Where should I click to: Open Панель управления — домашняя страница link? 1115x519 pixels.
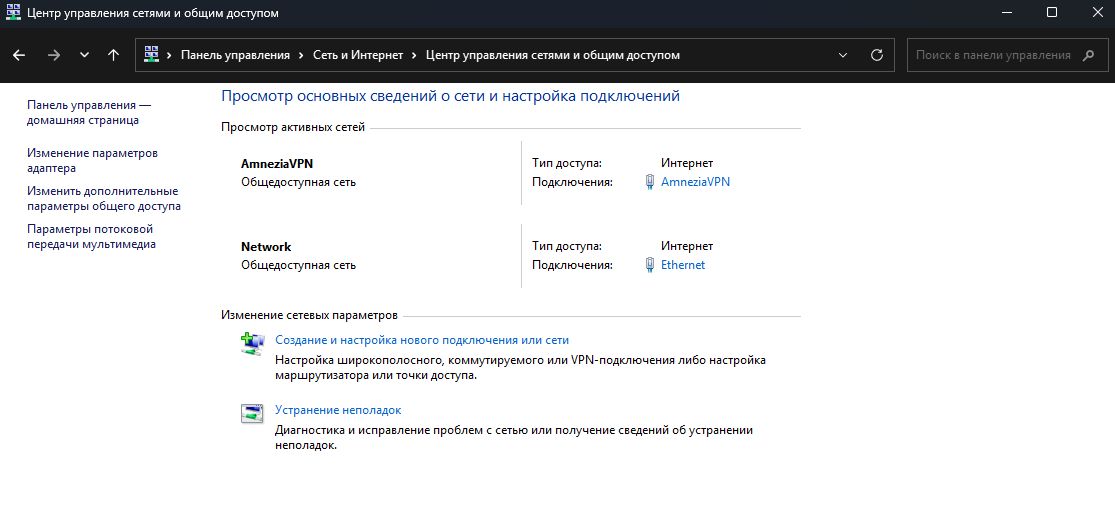click(x=89, y=112)
